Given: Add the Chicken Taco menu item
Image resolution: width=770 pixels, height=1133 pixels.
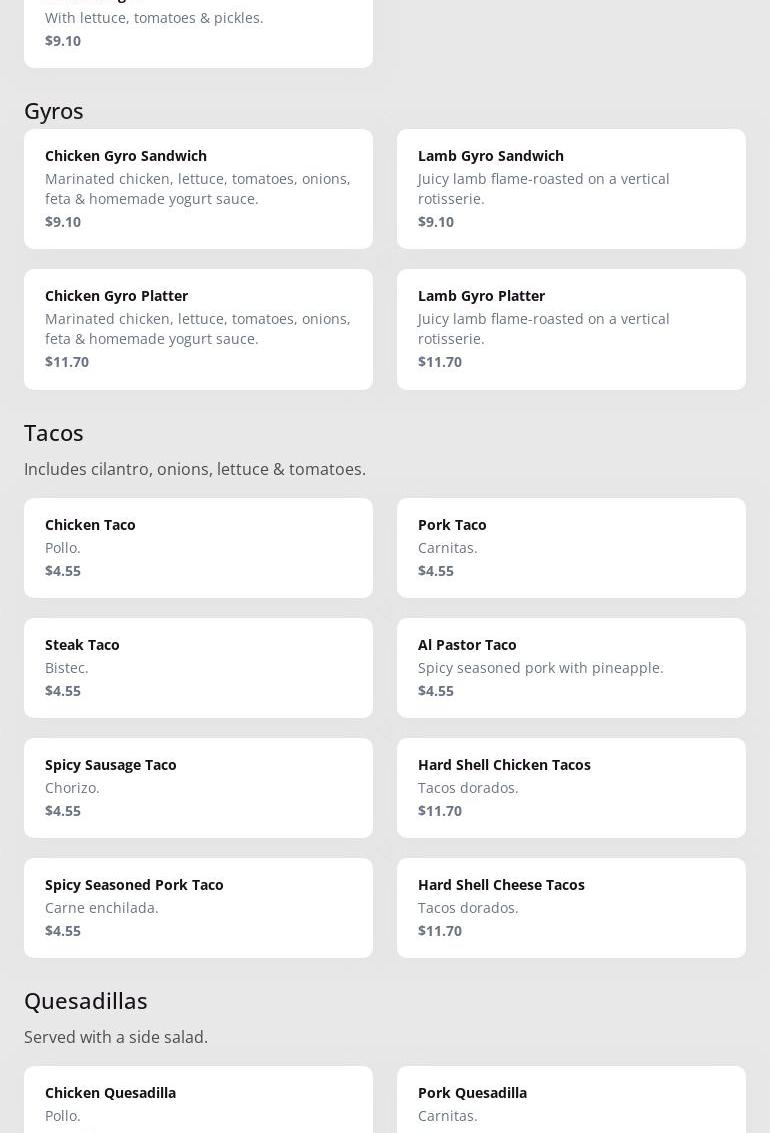Looking at the screenshot, I should point(198,547).
